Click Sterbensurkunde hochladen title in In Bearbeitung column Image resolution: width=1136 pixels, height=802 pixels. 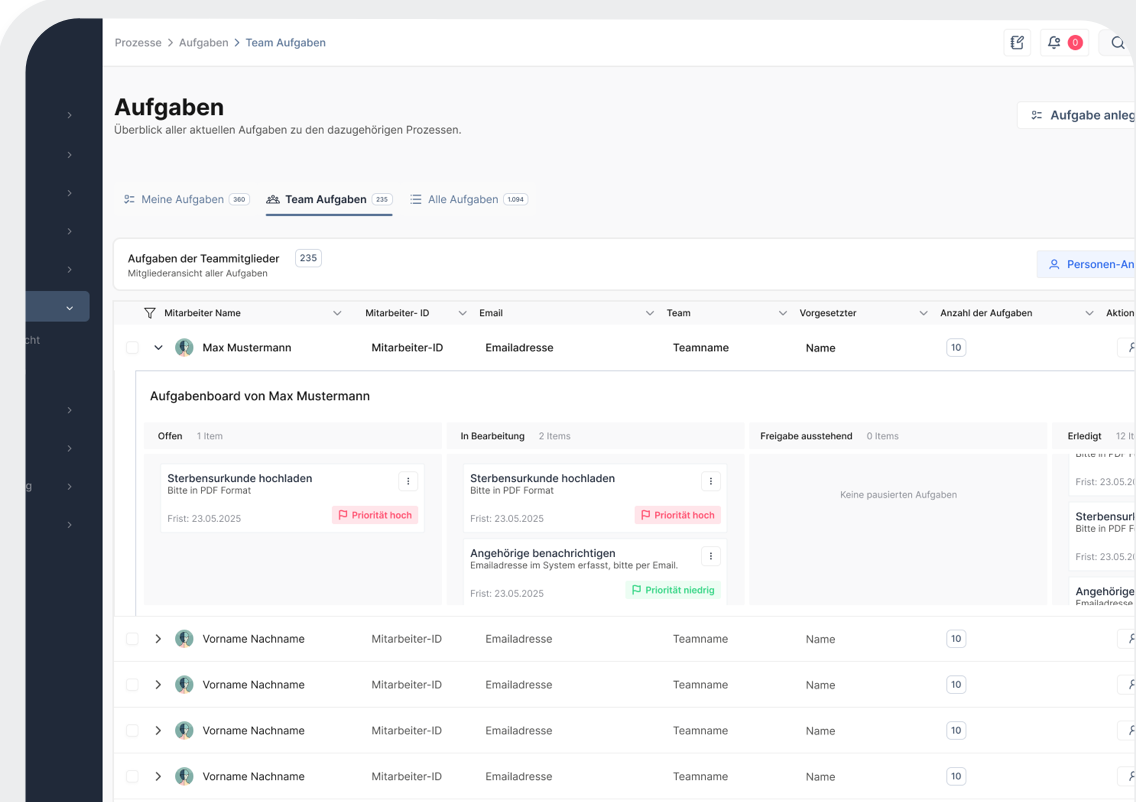point(543,478)
